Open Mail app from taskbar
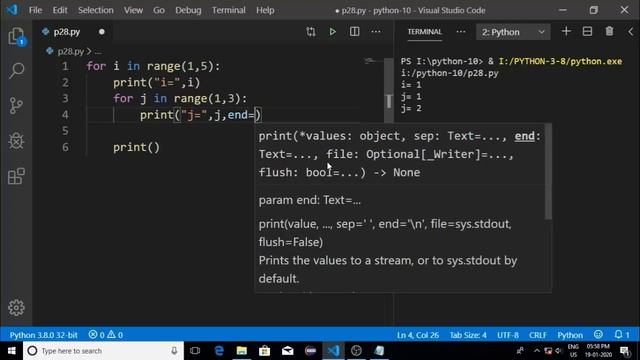The width and height of the screenshot is (640, 360). point(287,351)
